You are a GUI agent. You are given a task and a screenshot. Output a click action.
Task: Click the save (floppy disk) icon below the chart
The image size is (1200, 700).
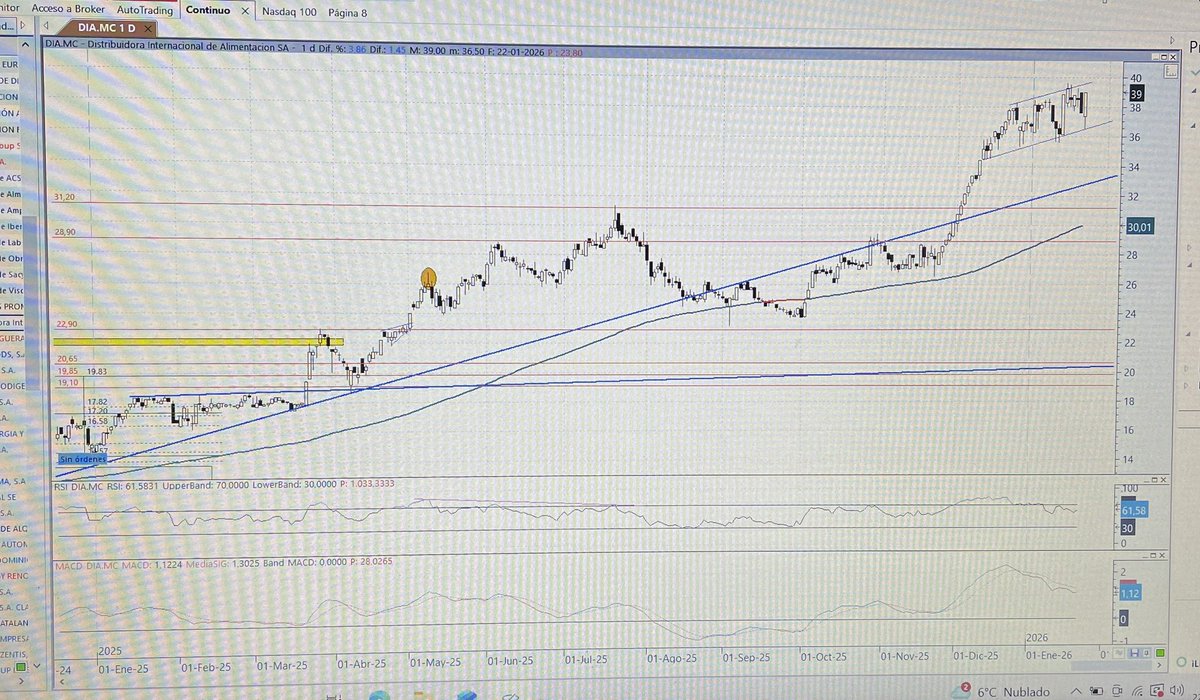pyautogui.click(x=1134, y=653)
